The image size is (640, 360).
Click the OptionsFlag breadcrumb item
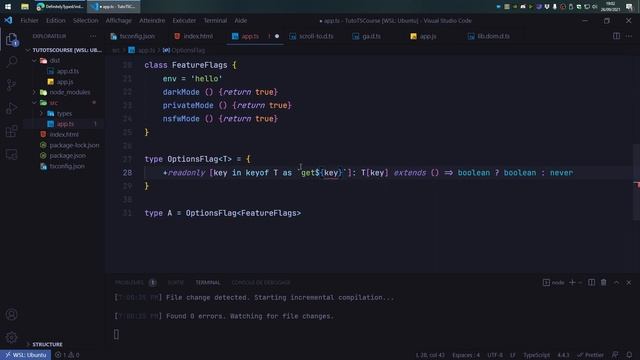coord(184,50)
